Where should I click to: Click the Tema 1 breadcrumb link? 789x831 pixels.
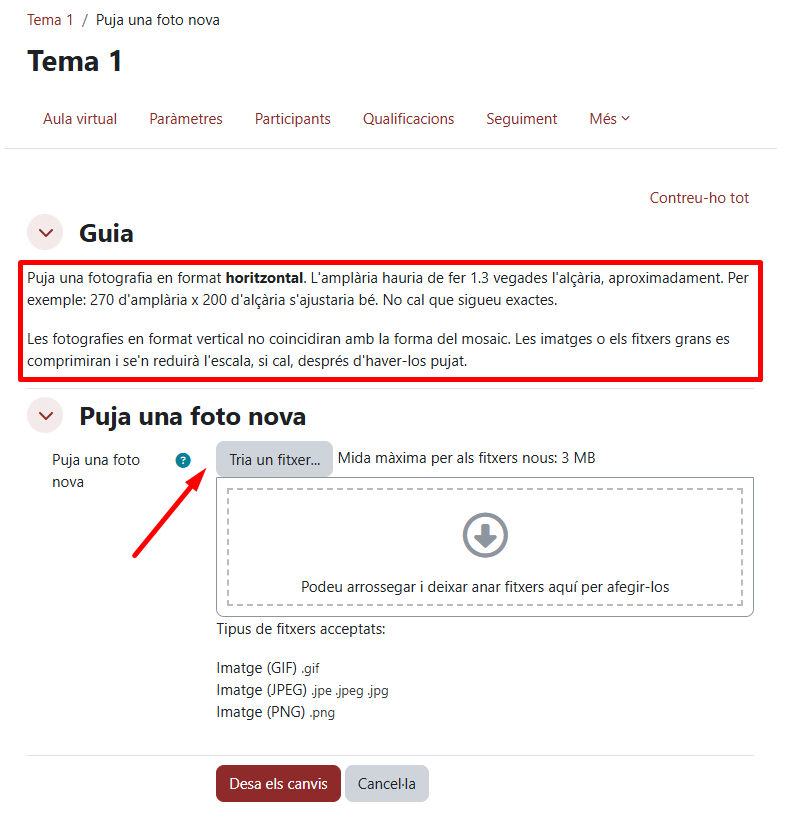(50, 20)
